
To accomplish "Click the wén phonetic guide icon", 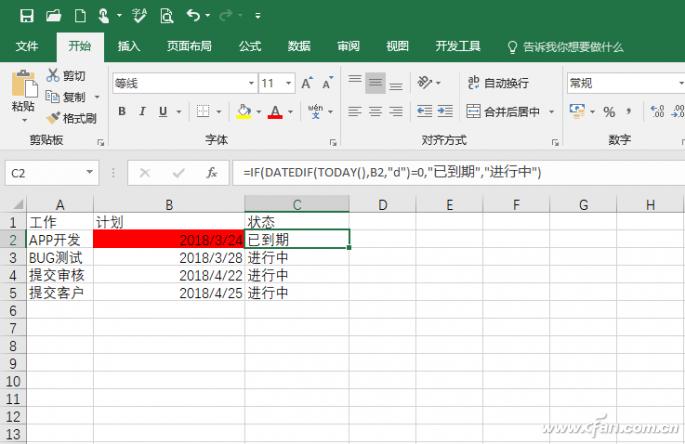I will (x=315, y=111).
